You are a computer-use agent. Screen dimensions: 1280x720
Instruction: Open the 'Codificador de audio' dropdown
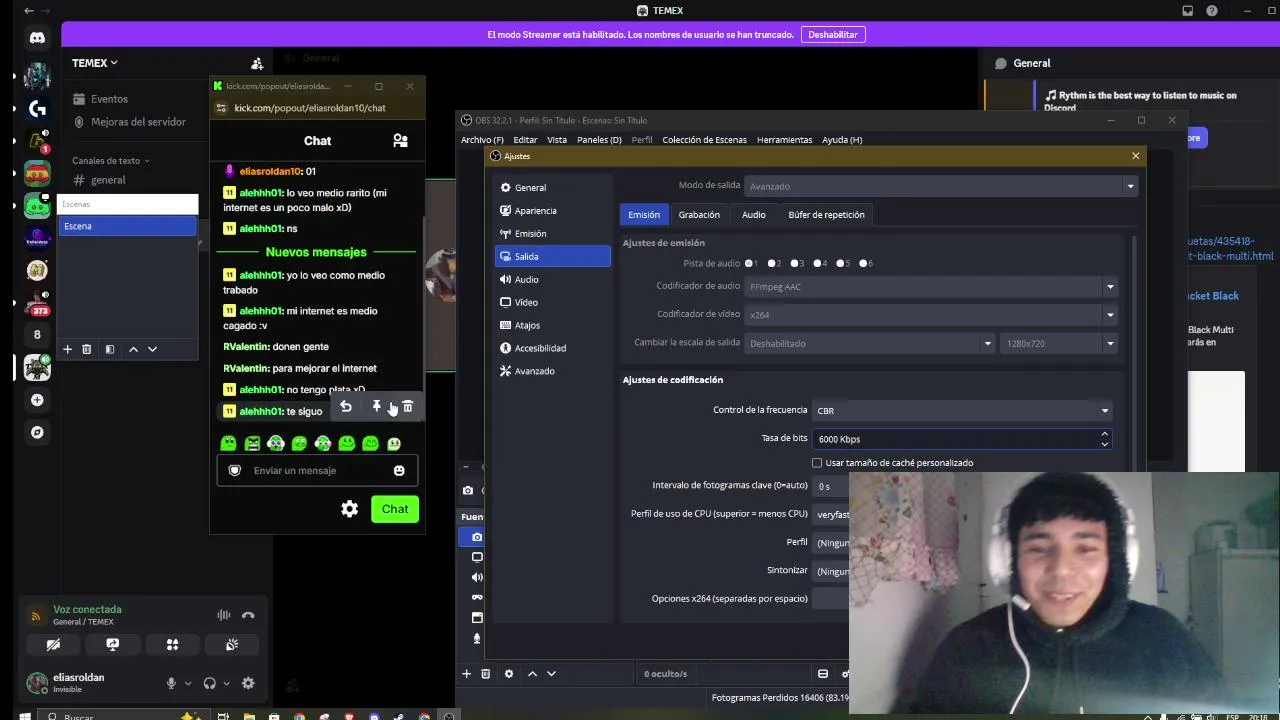pyautogui.click(x=930, y=287)
